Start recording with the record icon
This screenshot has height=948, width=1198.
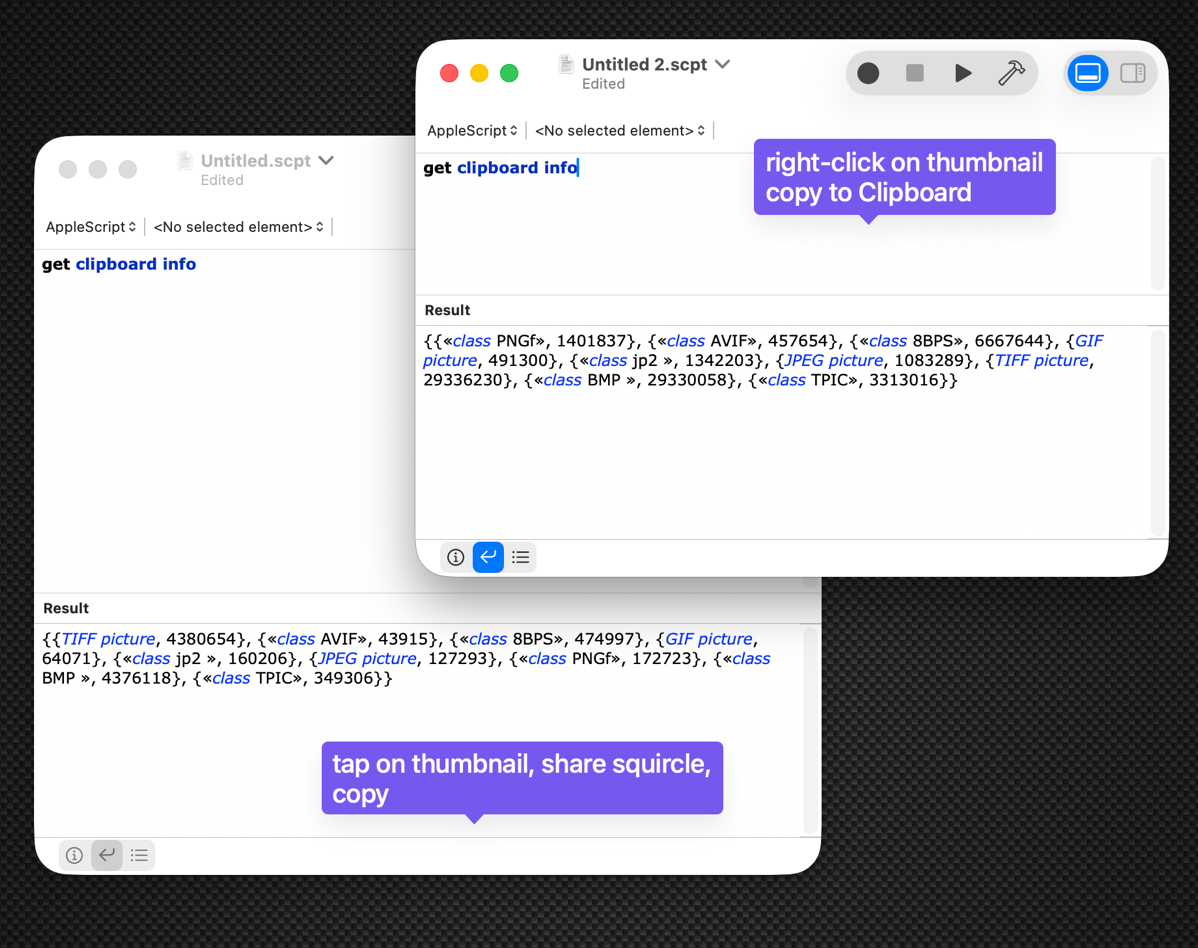(x=868, y=73)
